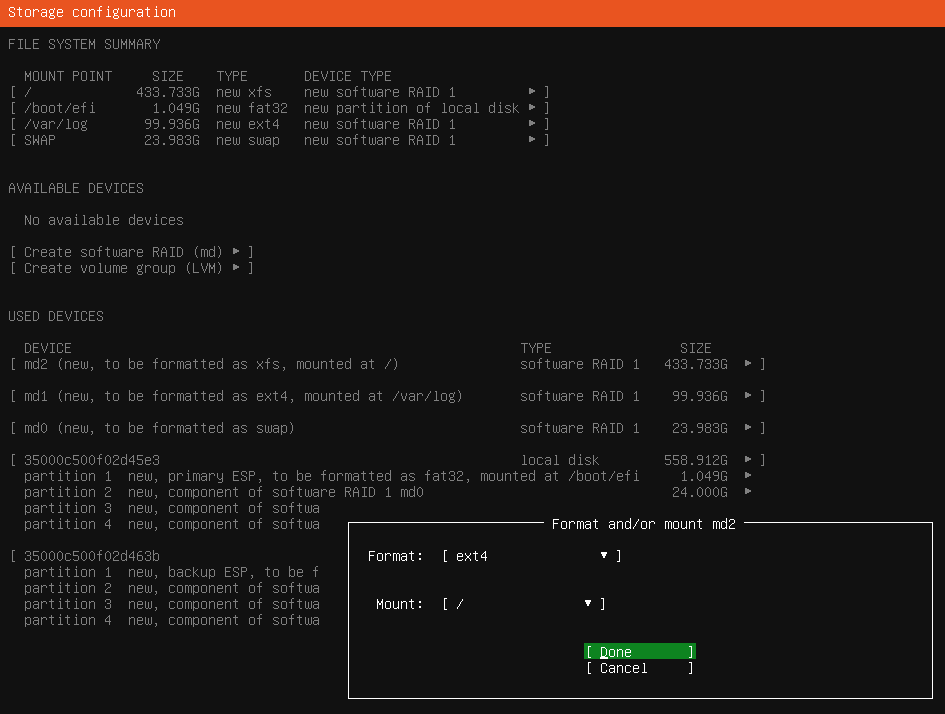
Task: Click the Done button in the dialog
Action: coord(639,652)
